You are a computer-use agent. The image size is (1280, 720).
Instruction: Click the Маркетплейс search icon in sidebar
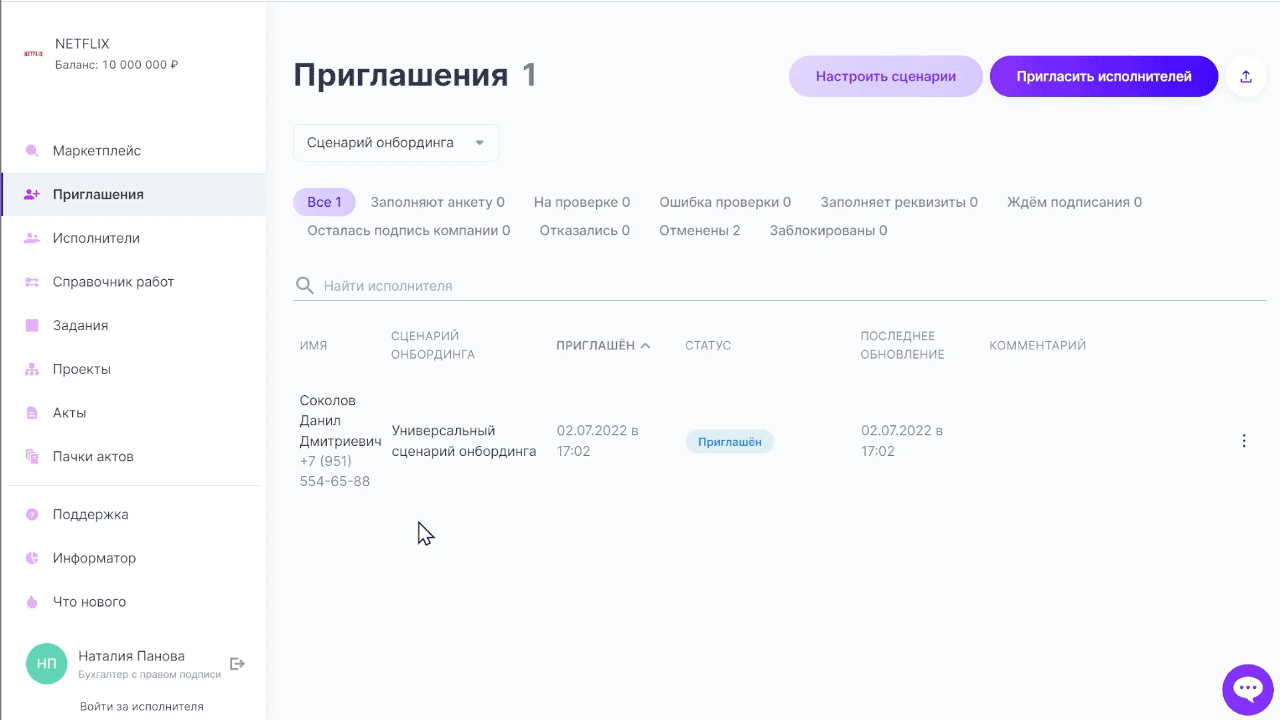(x=32, y=151)
